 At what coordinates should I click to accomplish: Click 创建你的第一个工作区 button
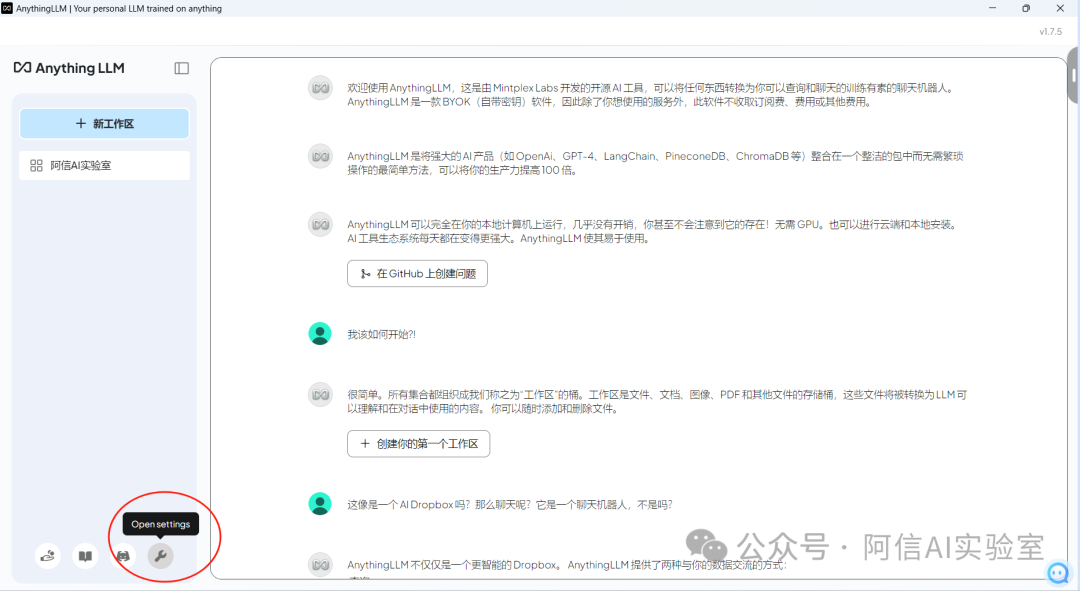point(419,444)
